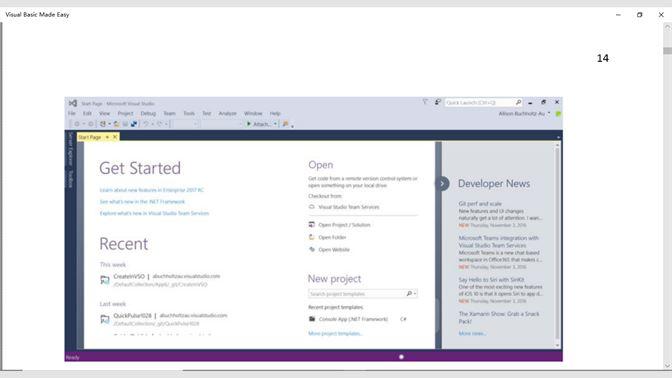Expand the Undo history dropdown arrow
672x378 pixels.
click(x=152, y=124)
